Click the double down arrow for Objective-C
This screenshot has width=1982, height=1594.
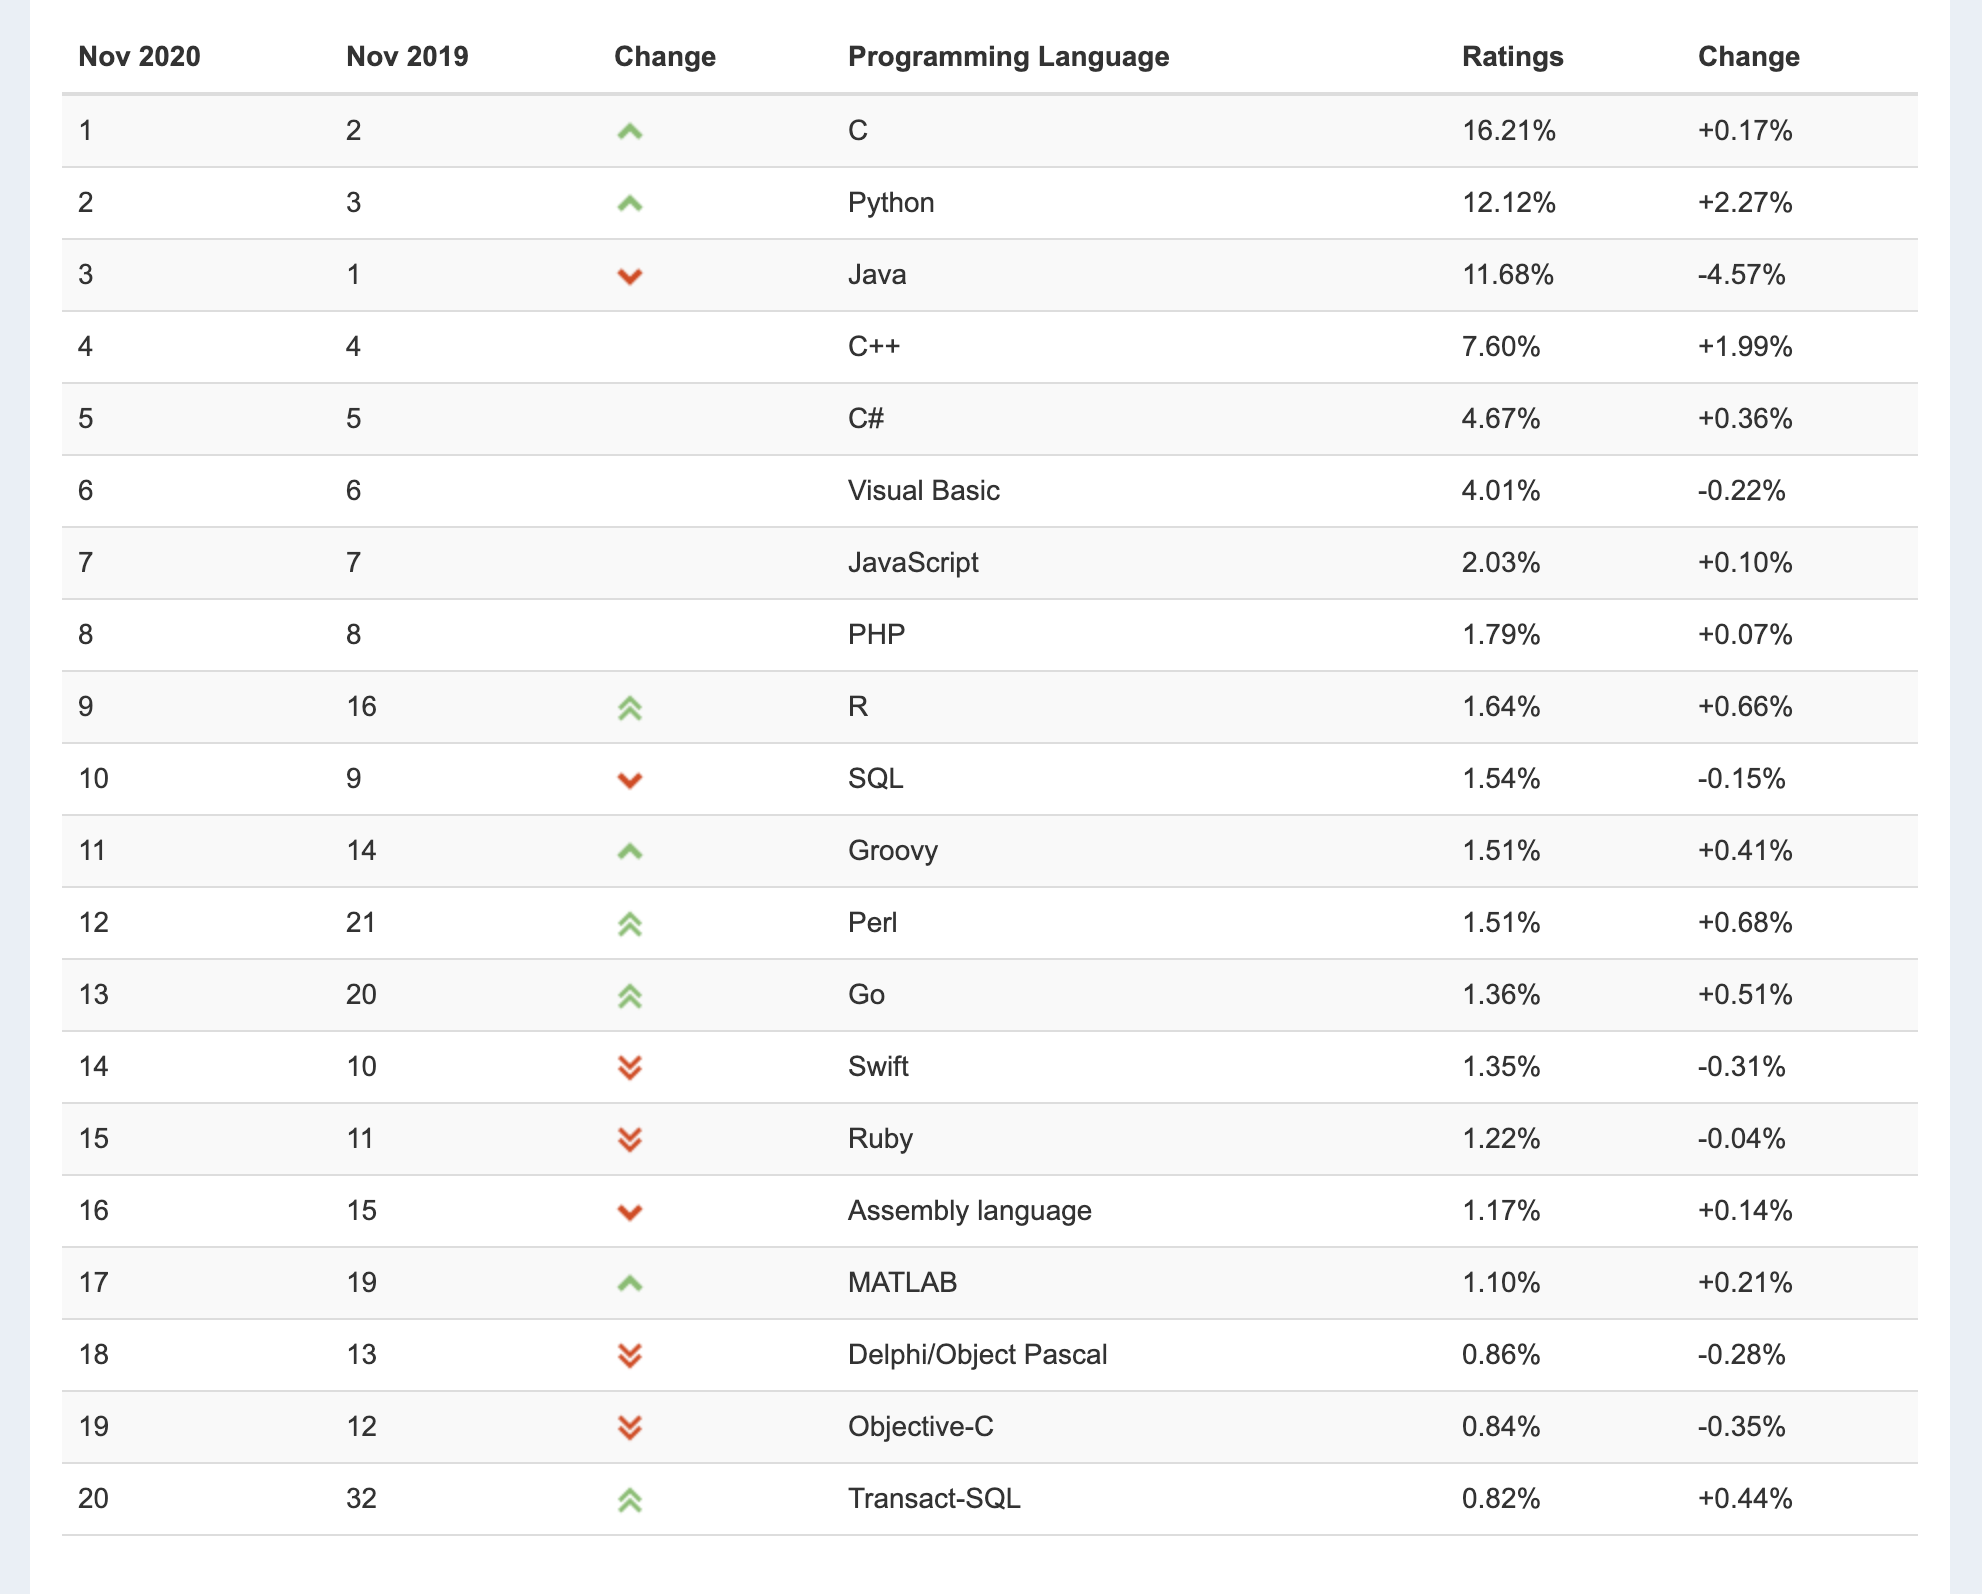point(629,1428)
